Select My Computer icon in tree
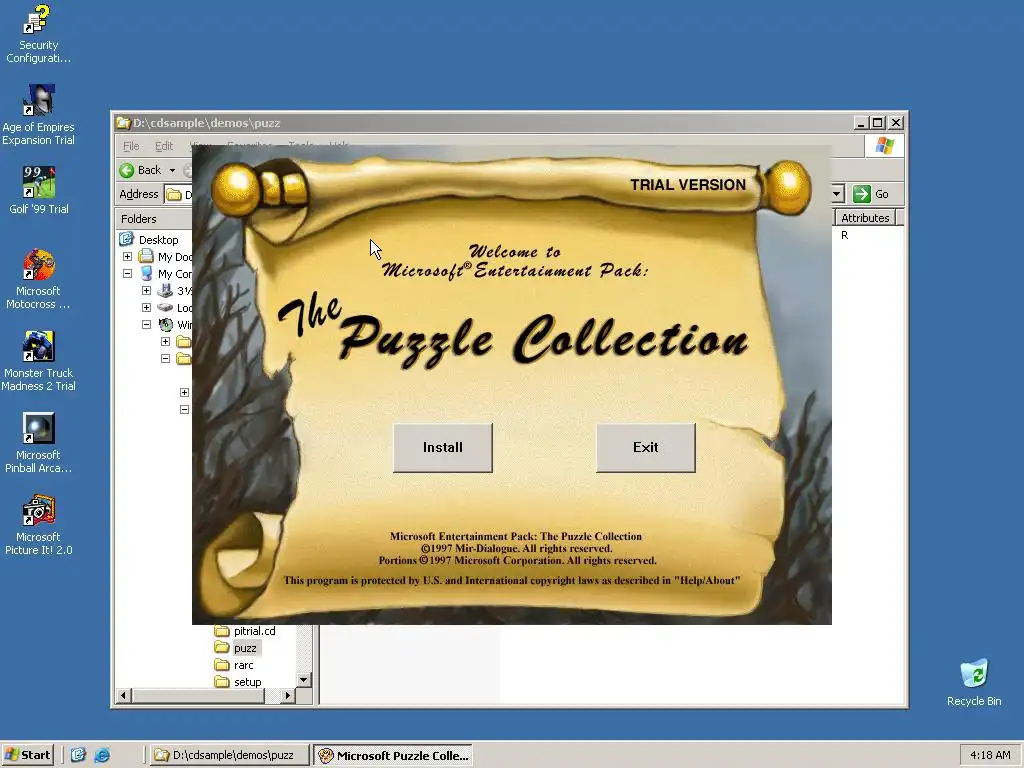 (x=146, y=274)
